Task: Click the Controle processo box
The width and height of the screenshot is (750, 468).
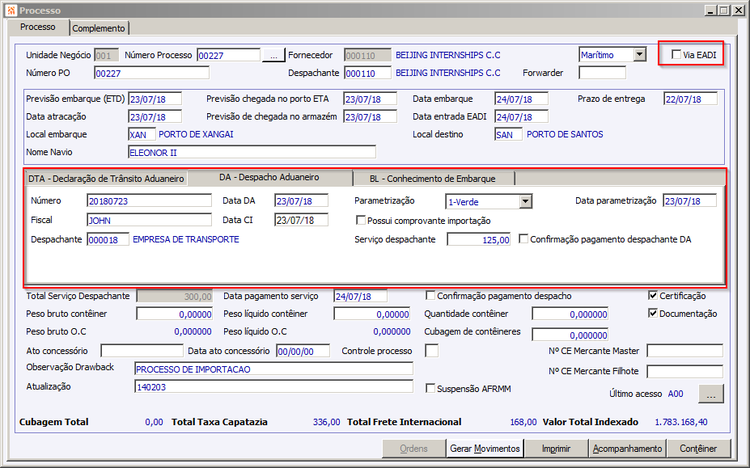Action: 431,351
